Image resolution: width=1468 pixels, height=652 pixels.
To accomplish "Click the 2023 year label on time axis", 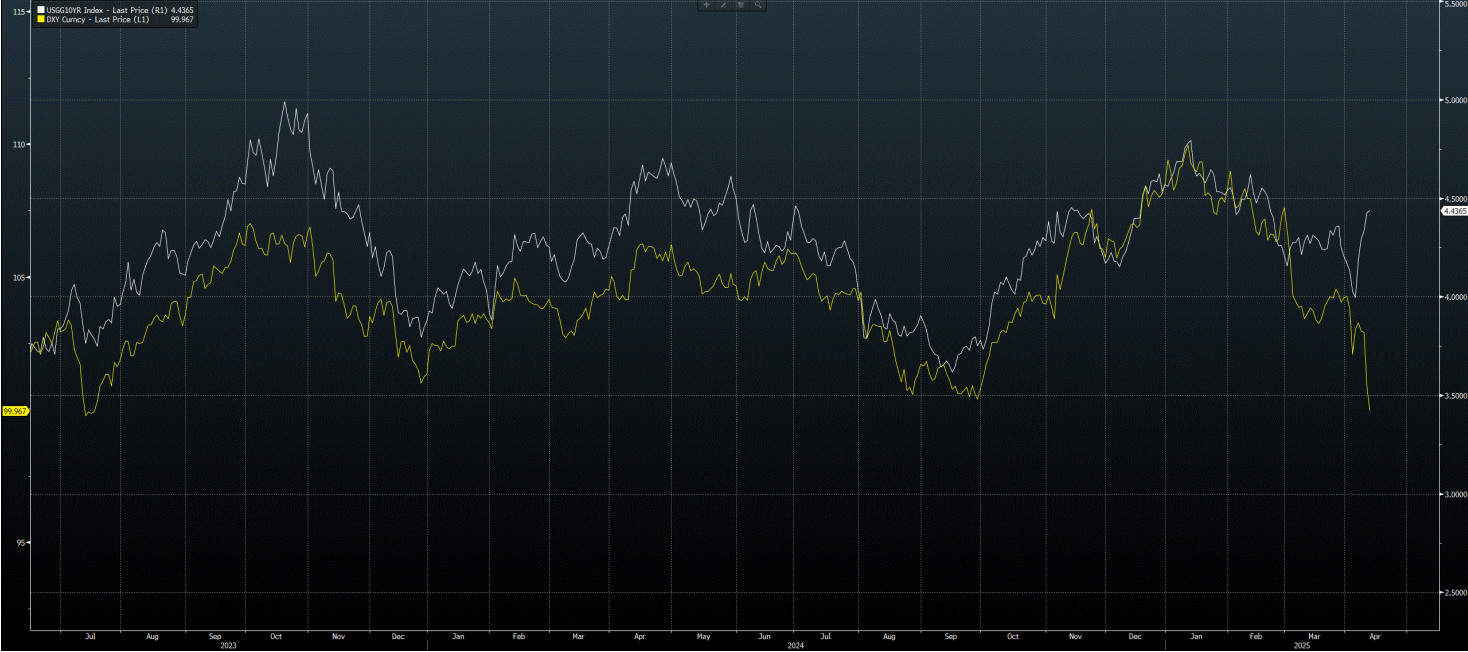I will tap(228, 646).
